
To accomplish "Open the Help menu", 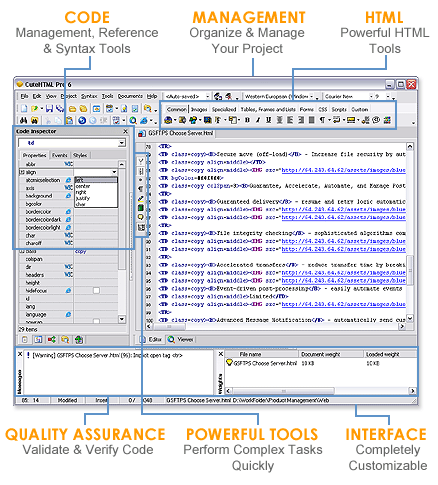I will 152,96.
